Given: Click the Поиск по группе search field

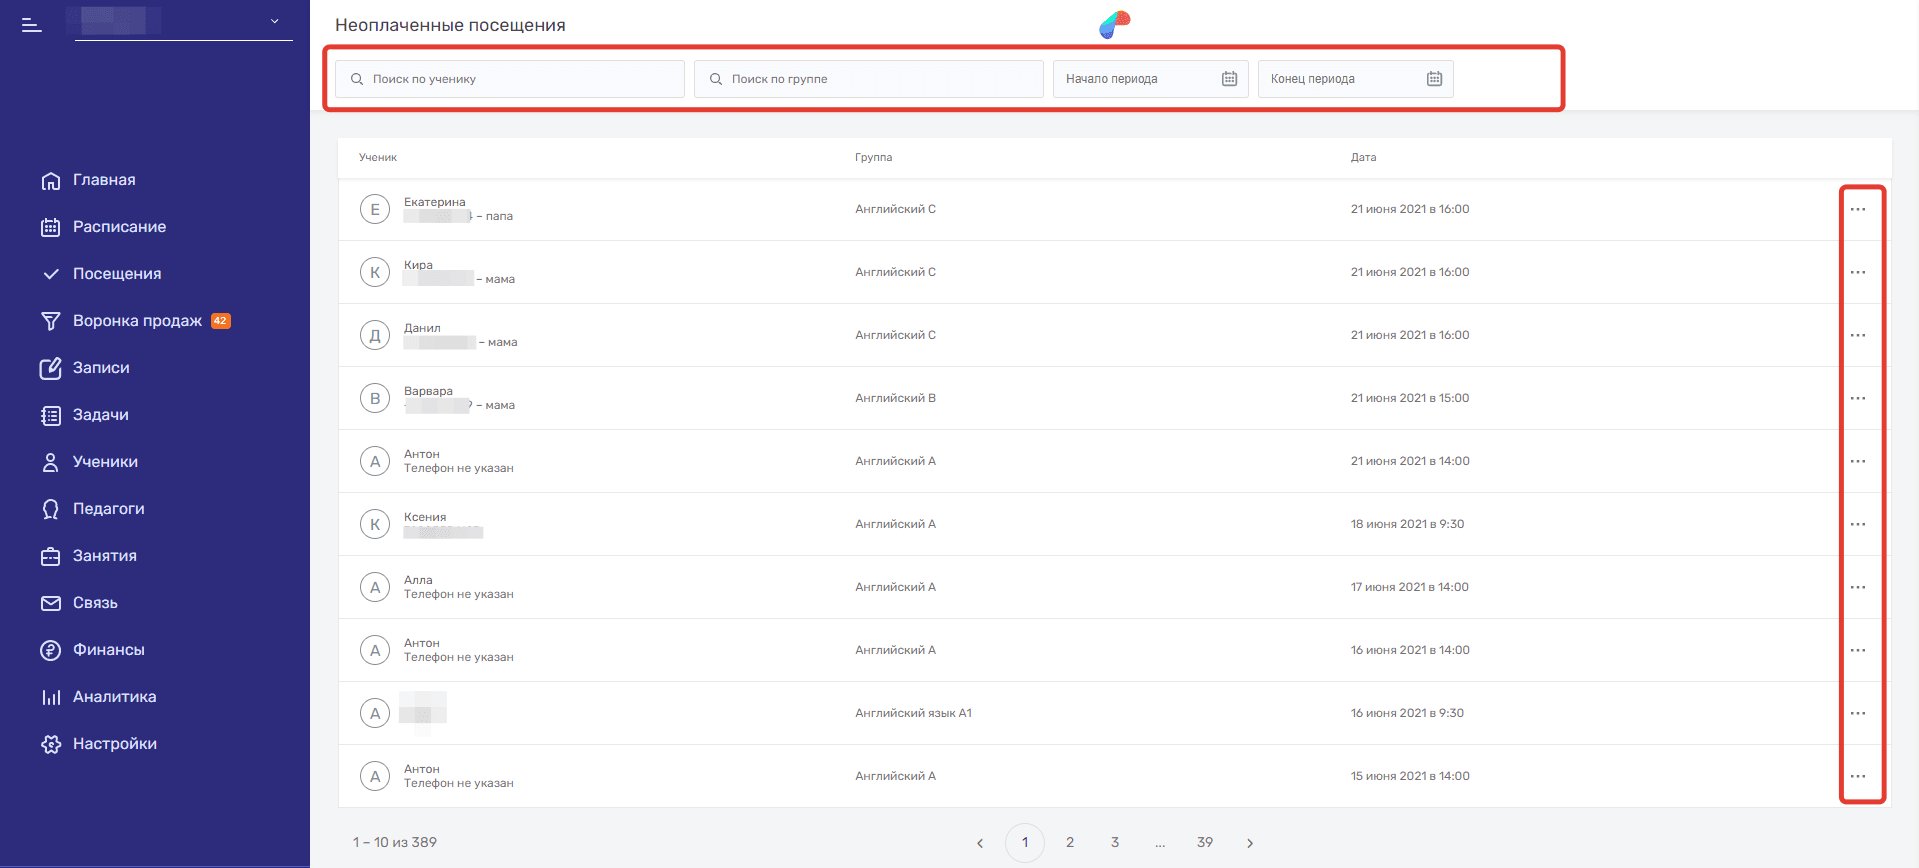Looking at the screenshot, I should (868, 79).
